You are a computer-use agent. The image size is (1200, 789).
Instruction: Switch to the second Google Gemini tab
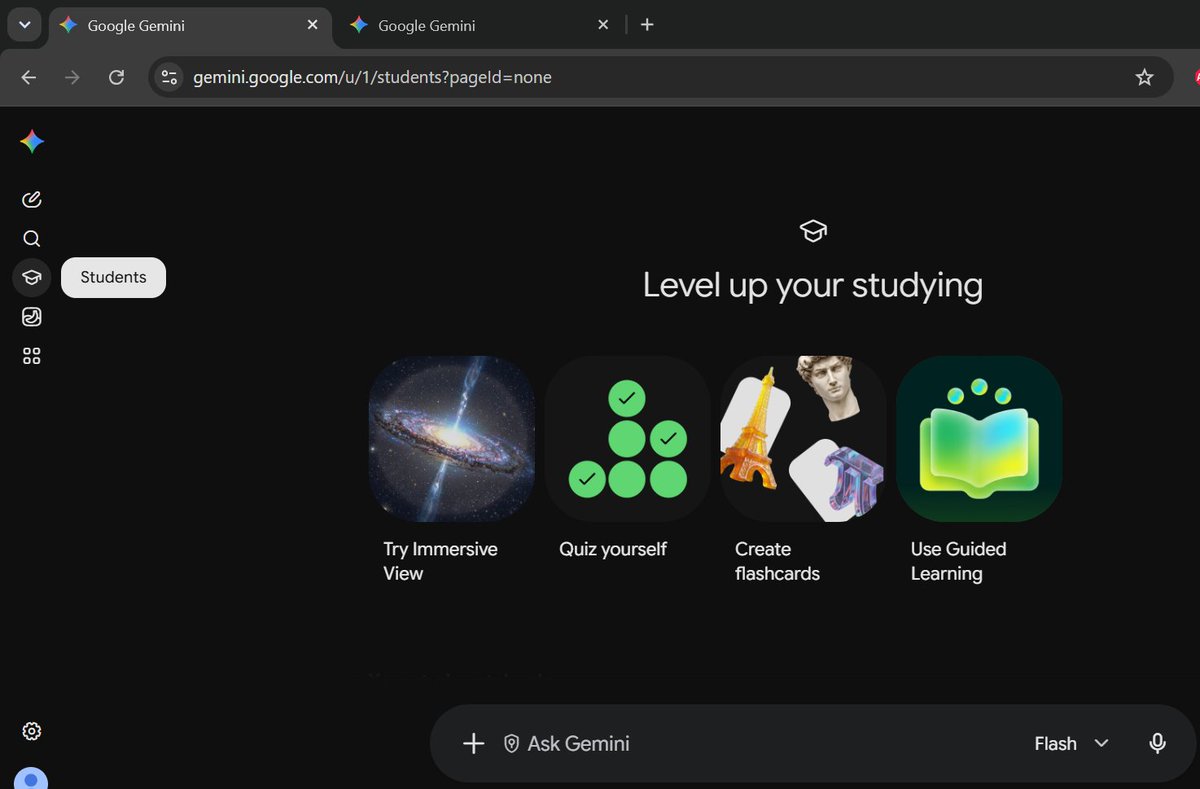coord(478,25)
